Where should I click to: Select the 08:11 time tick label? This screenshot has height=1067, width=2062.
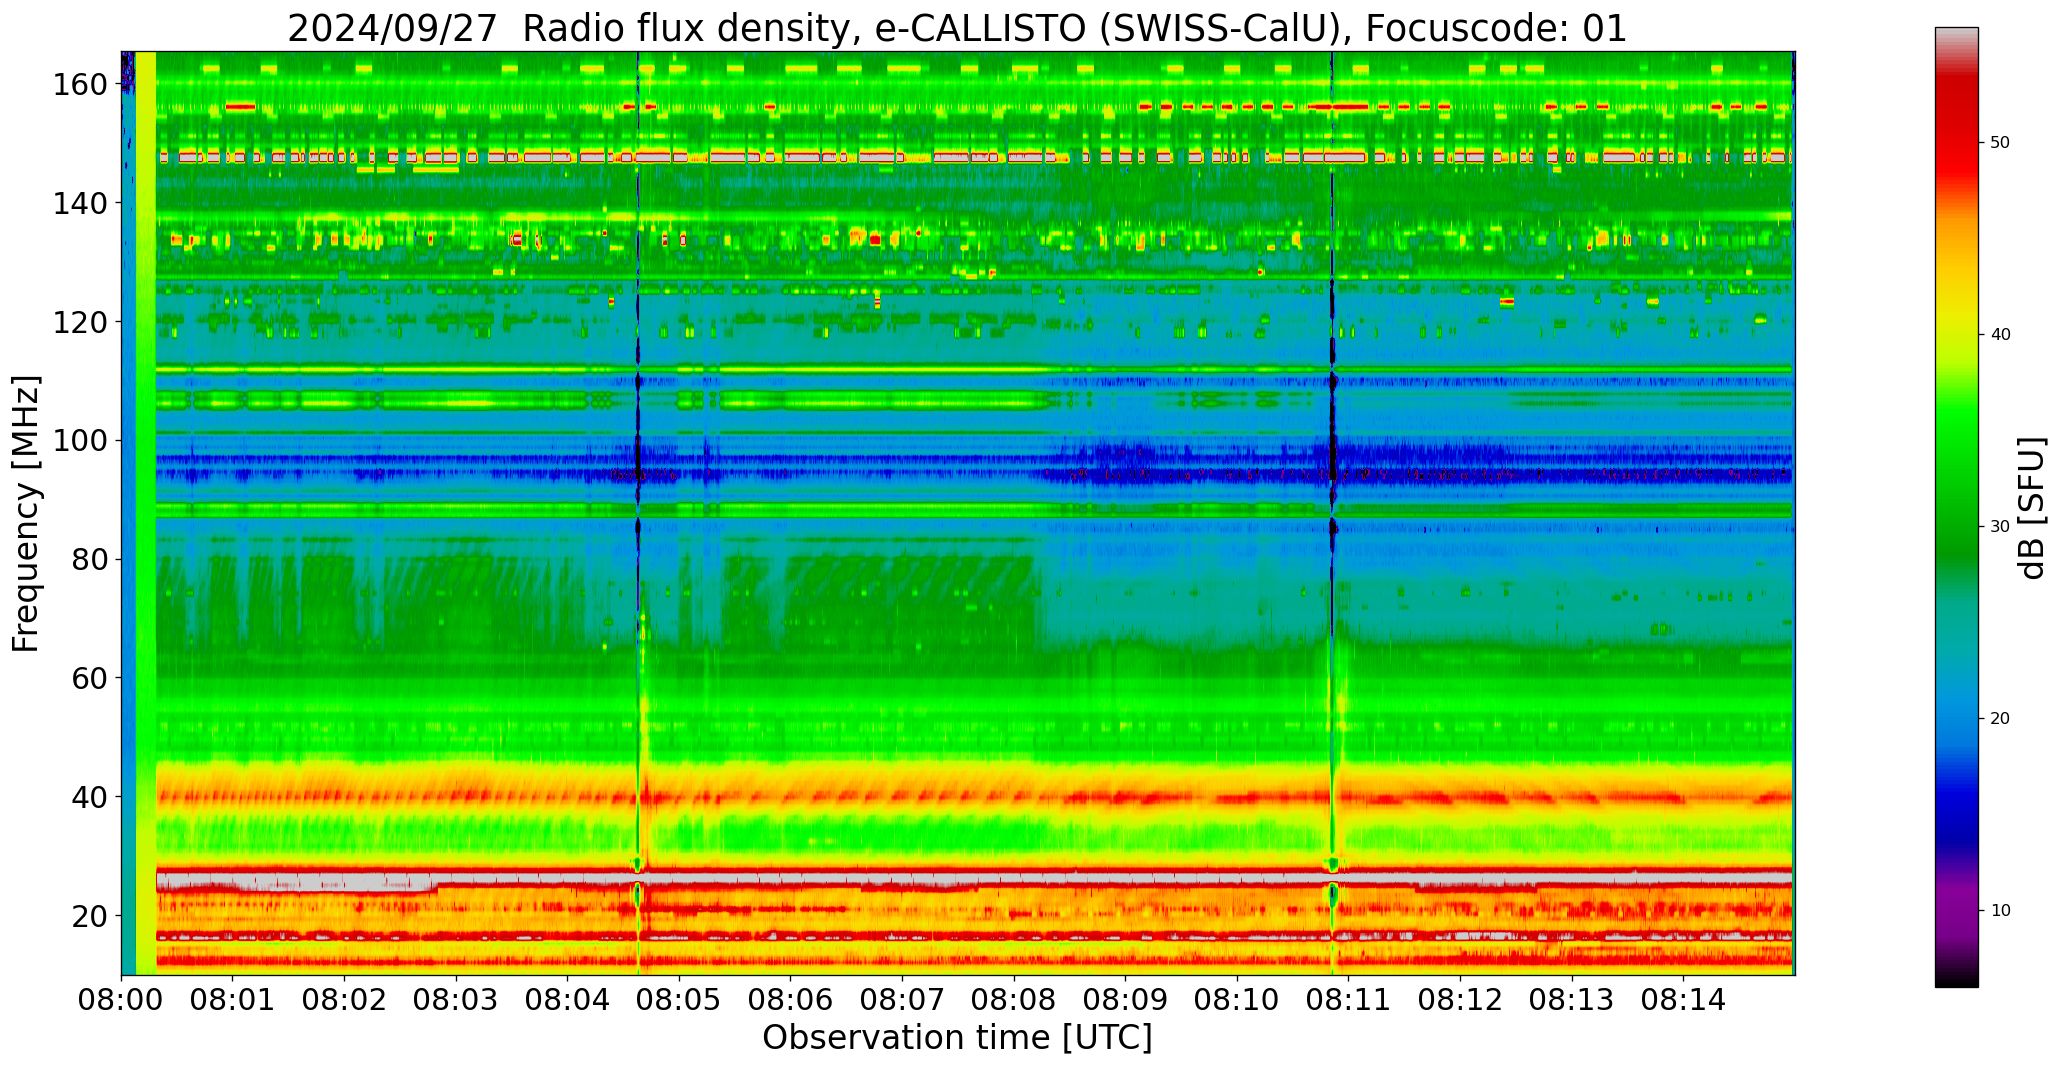coord(1349,998)
